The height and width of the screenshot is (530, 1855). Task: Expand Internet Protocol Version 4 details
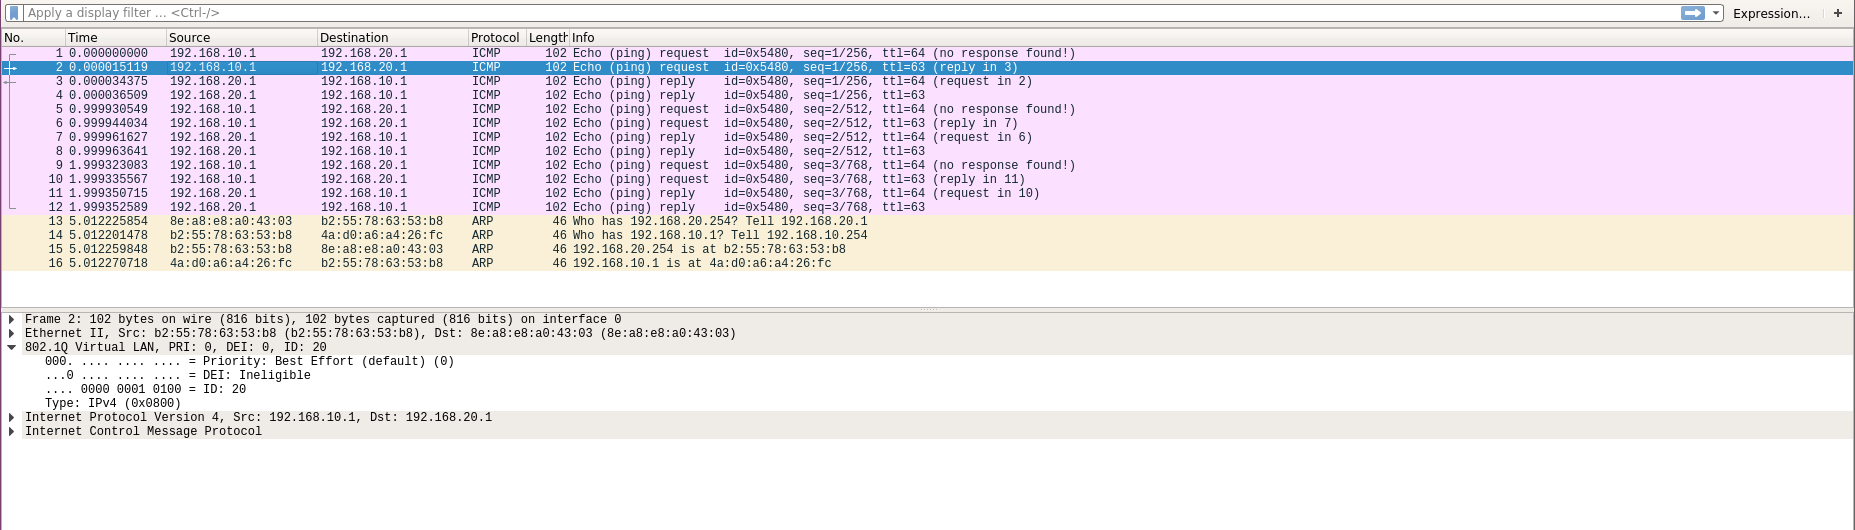11,418
